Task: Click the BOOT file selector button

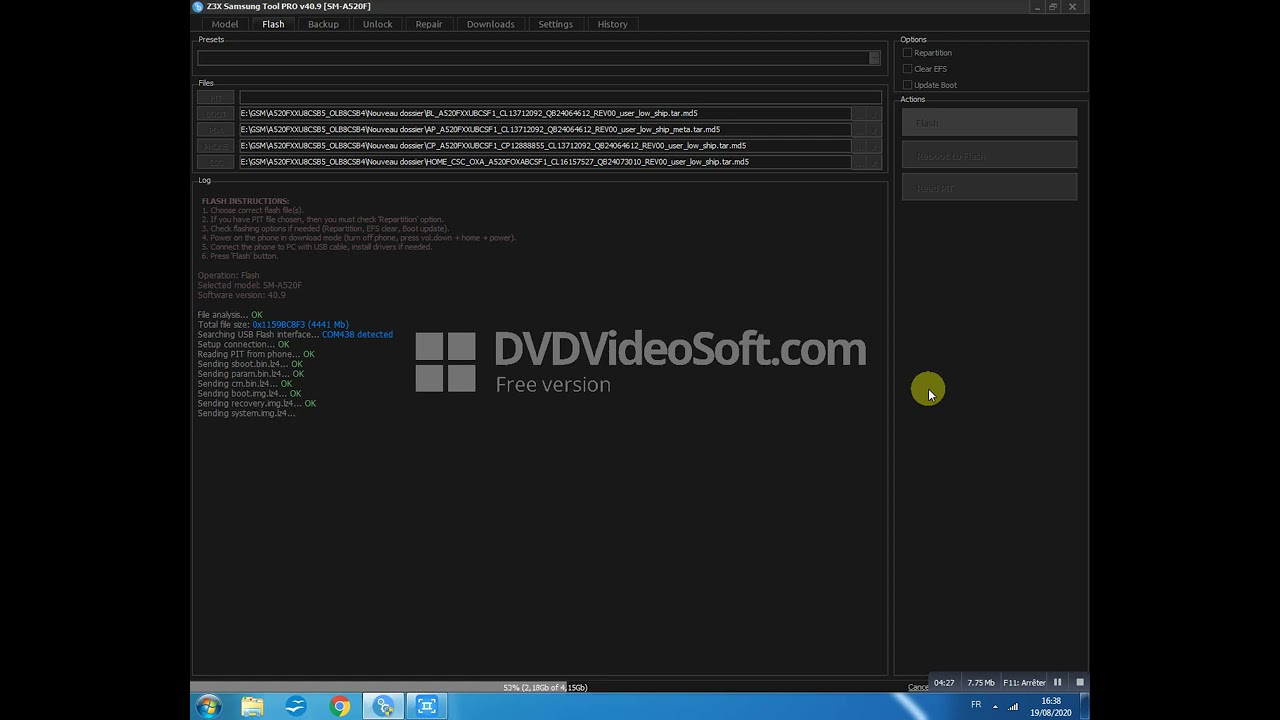Action: (x=216, y=114)
